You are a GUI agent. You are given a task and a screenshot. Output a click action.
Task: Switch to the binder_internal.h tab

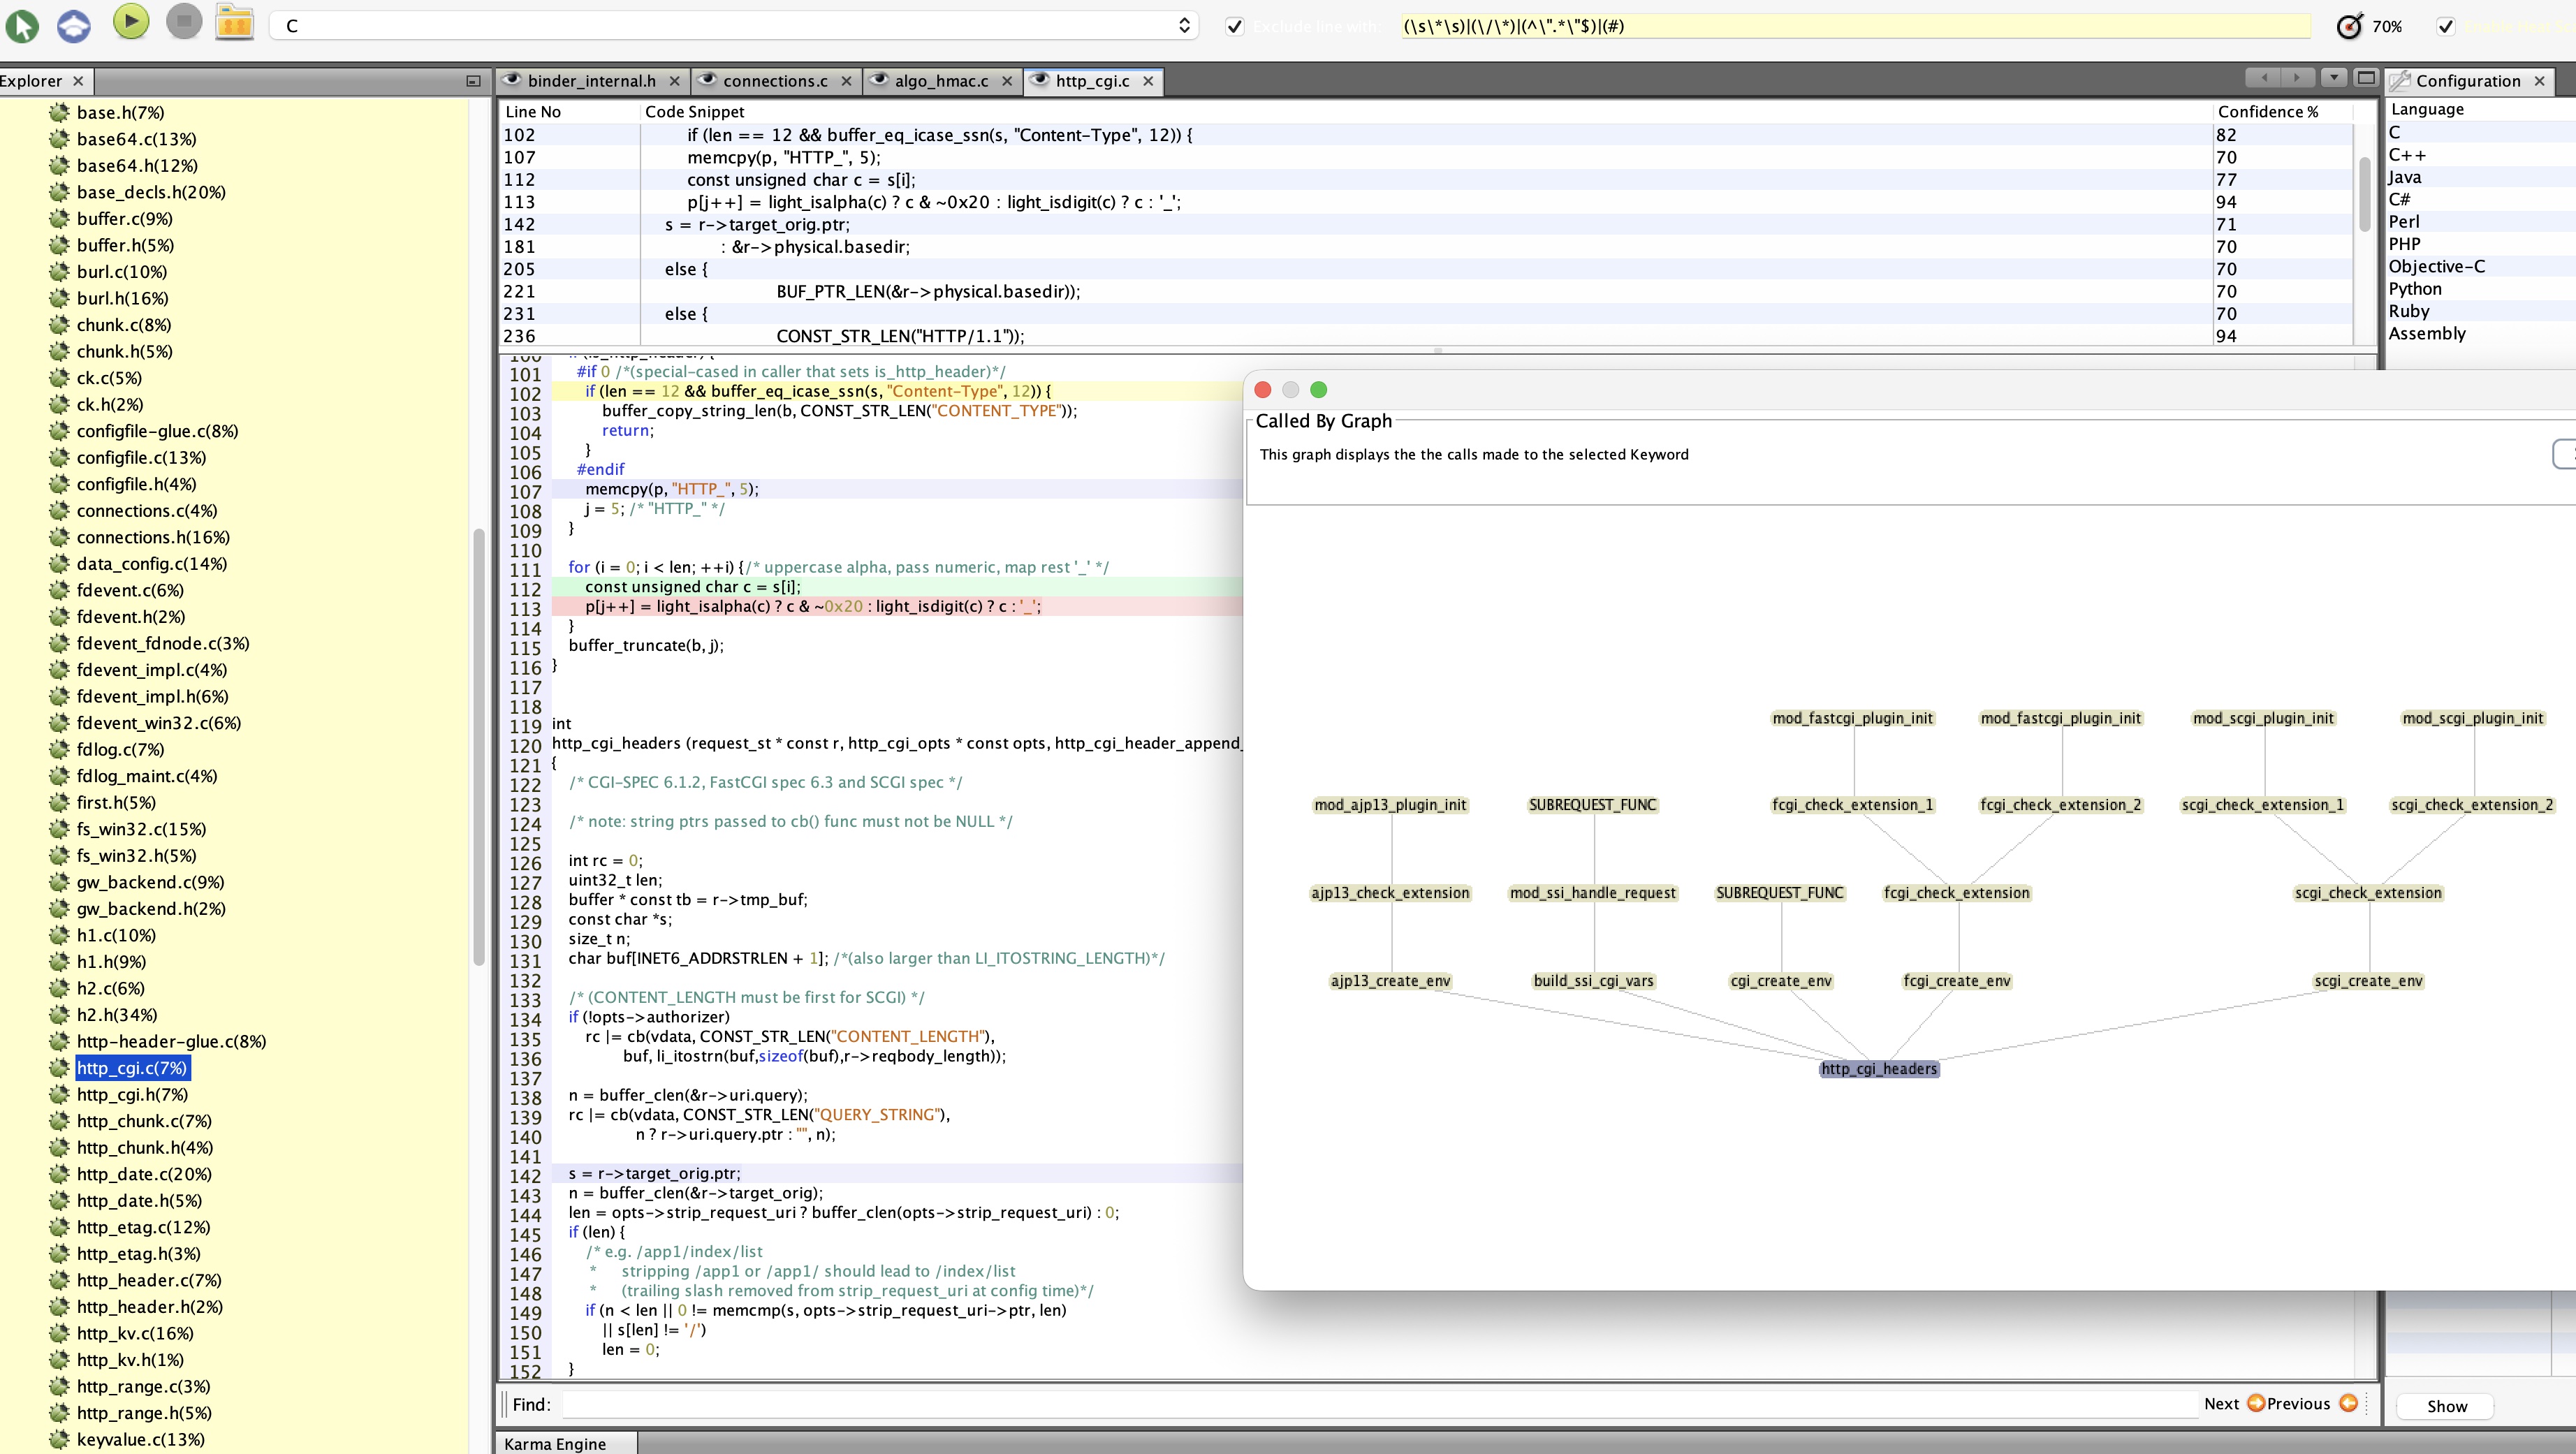(x=591, y=81)
